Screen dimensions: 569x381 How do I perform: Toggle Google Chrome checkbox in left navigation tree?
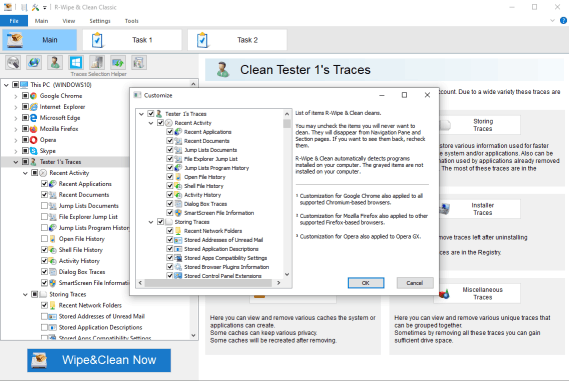pos(25,96)
